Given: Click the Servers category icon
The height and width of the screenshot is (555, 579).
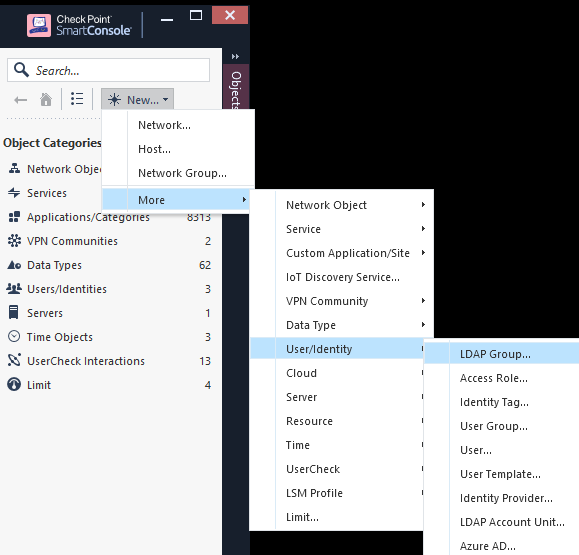Looking at the screenshot, I should tap(14, 312).
